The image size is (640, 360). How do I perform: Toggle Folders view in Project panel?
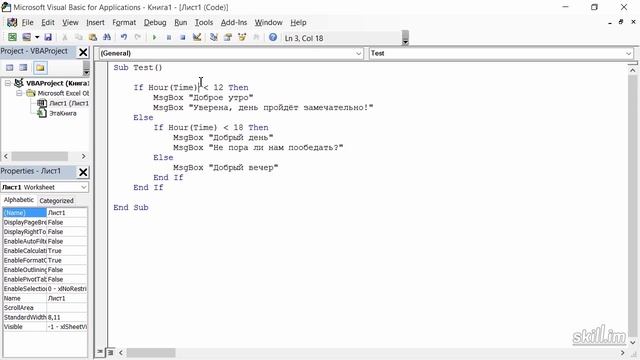[40, 68]
